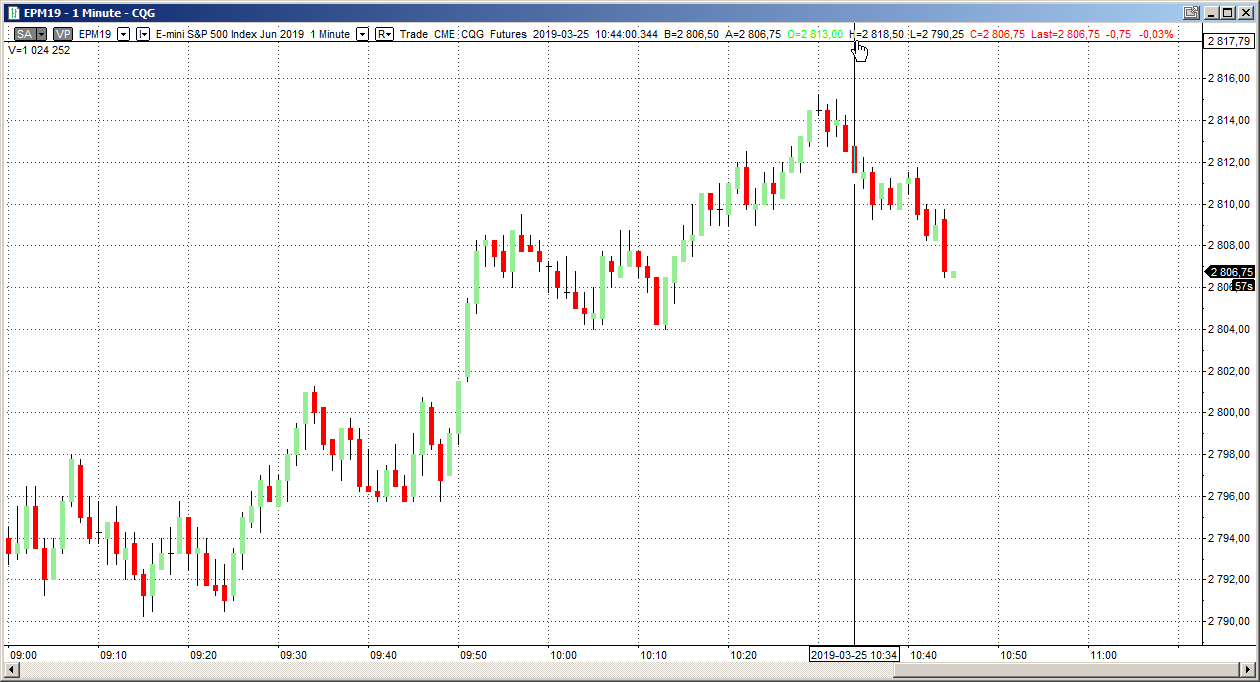The image size is (1260, 682).
Task: Click the red C=2 806,75 close value
Action: [998, 34]
